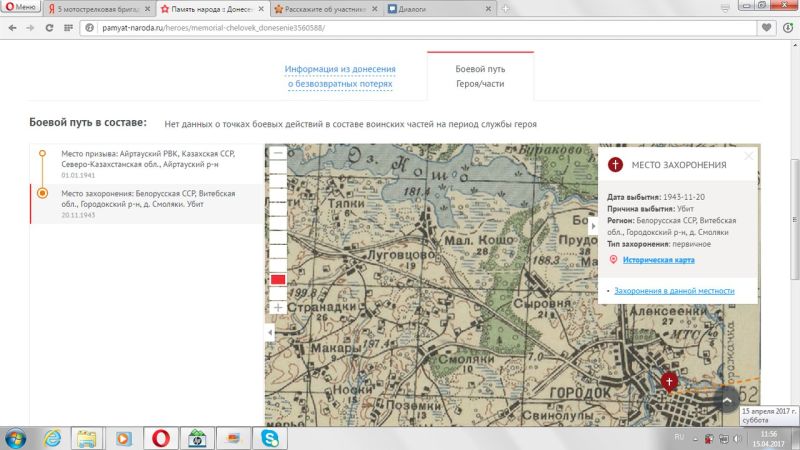Click the Дата выбытия value 1943-11-20
This screenshot has height=450, width=800.
point(684,197)
